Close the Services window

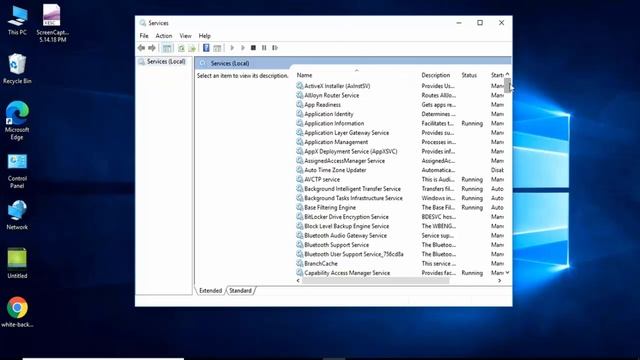[x=501, y=23]
